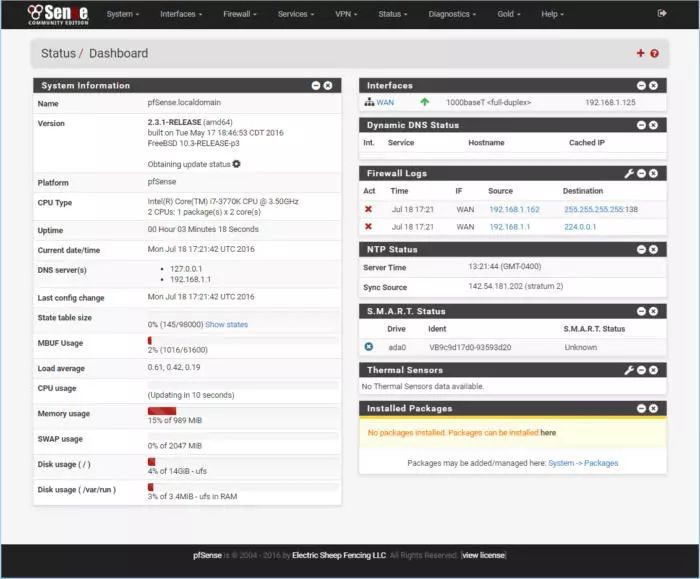Click the ada0 drive name cell
This screenshot has width=700, height=579.
point(397,347)
